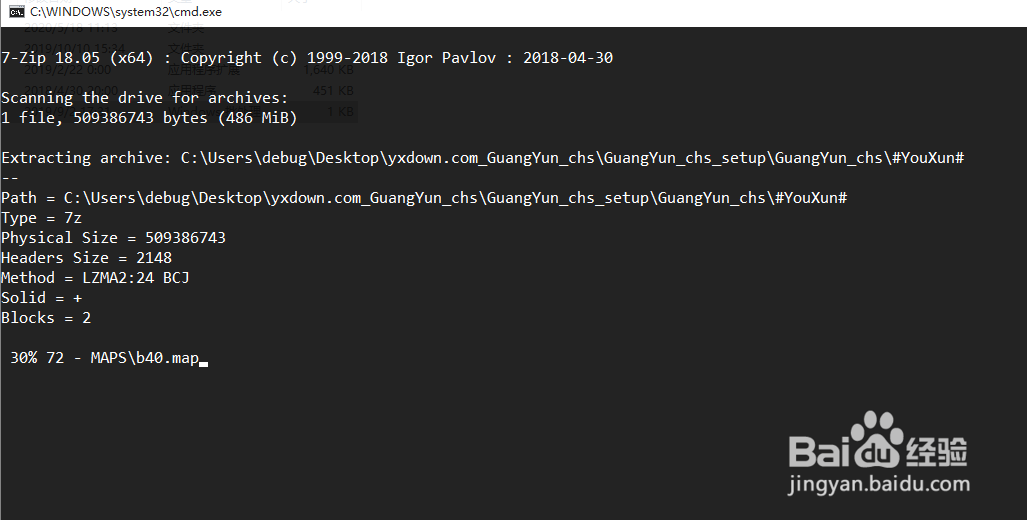Click the 'Path =' line in the output
This screenshot has height=520, width=1027.
[424, 198]
